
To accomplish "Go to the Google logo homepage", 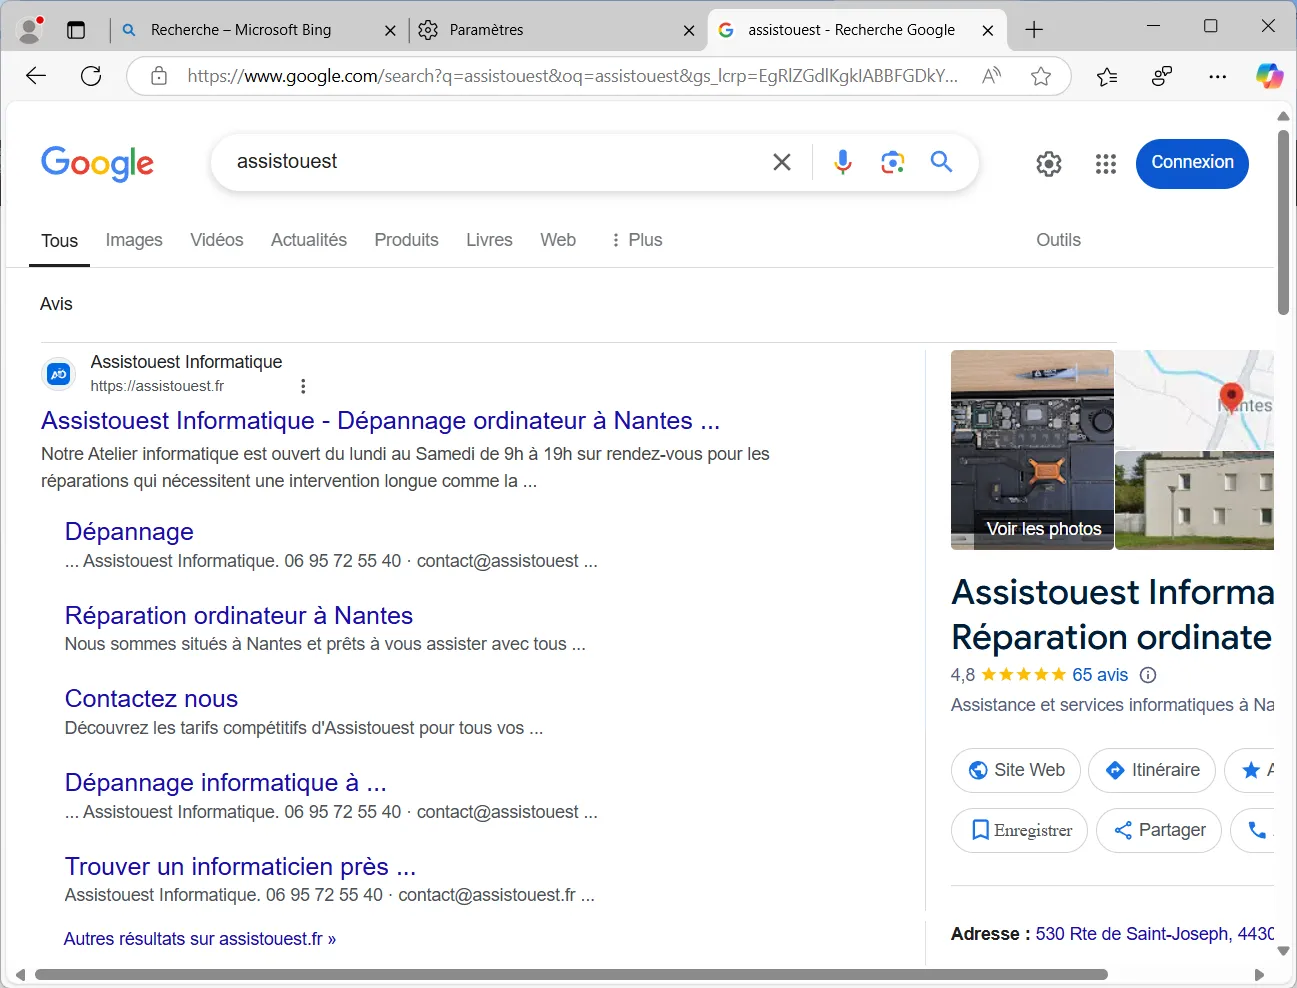I will click(97, 163).
